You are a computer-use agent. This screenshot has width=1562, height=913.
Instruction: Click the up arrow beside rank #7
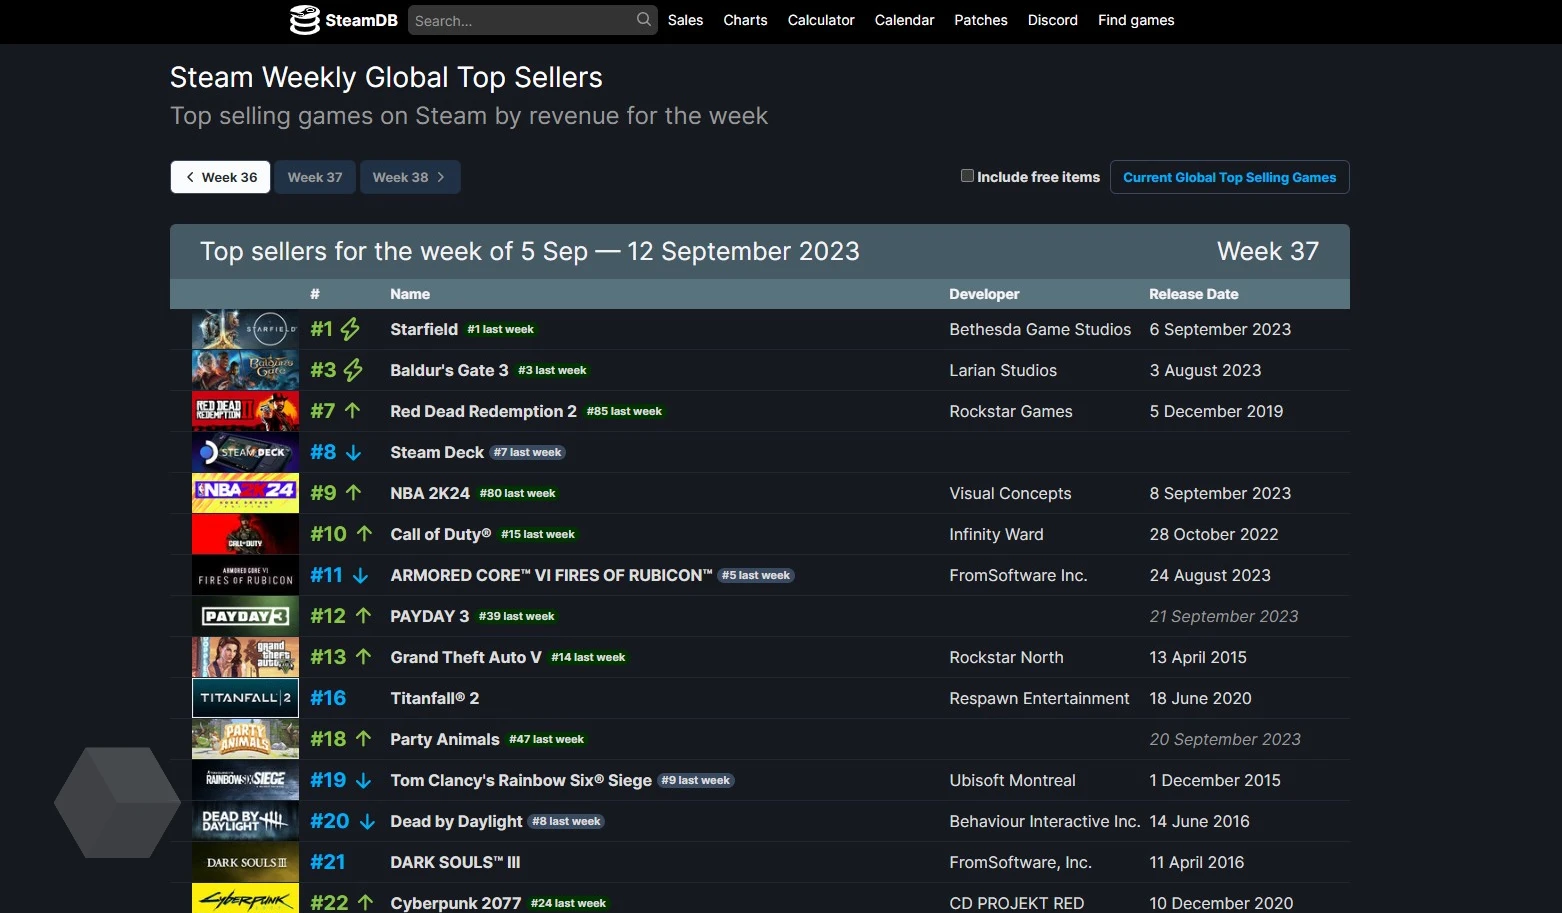coord(352,411)
